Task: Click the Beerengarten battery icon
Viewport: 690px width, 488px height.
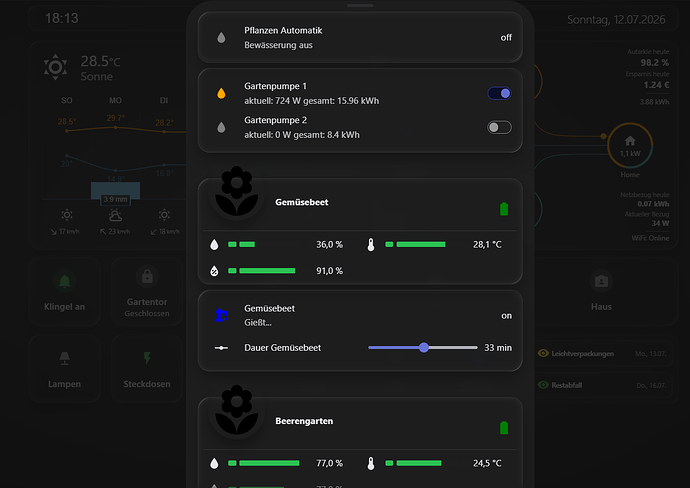Action: [x=504, y=428]
